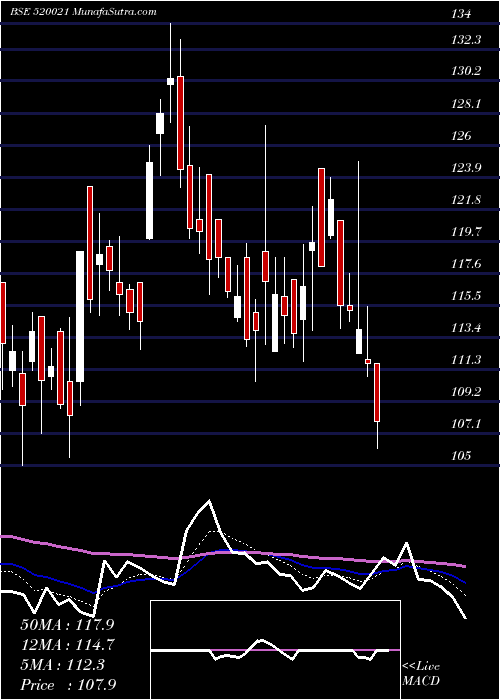Click the 5MA : 112.3 readout
This screenshot has height=700, width=500.
[x=62, y=665]
